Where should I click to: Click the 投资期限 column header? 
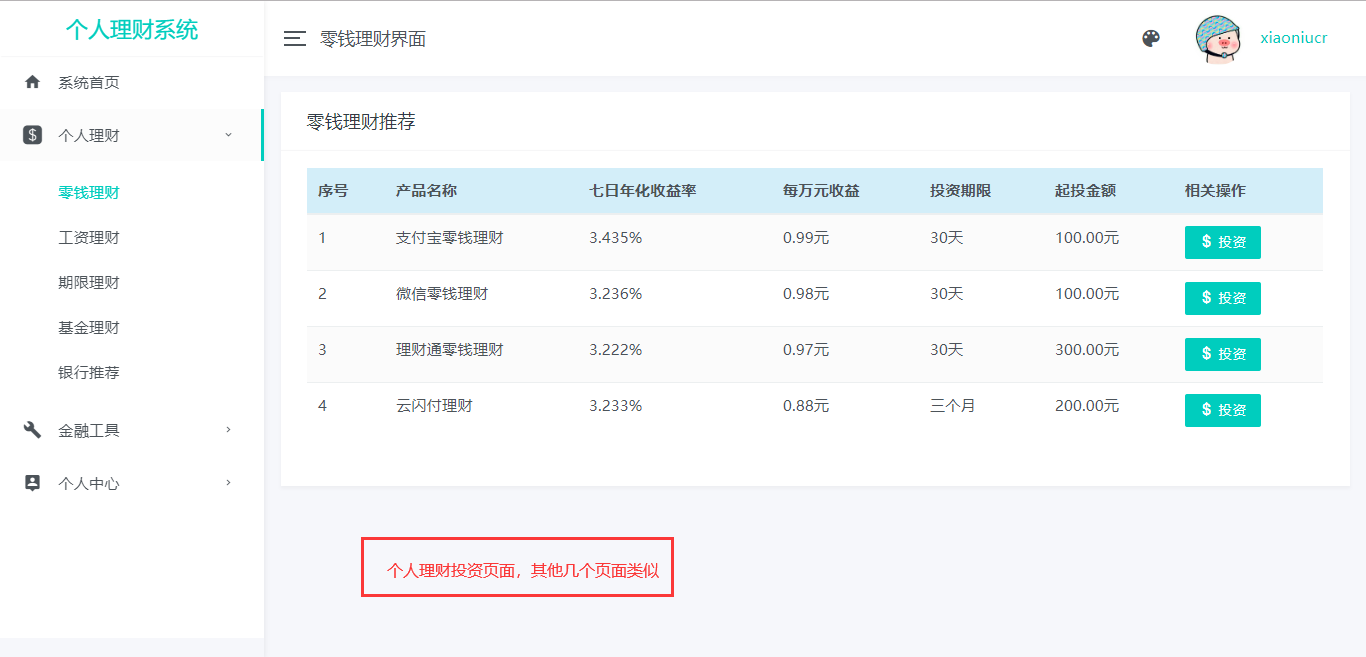click(960, 191)
